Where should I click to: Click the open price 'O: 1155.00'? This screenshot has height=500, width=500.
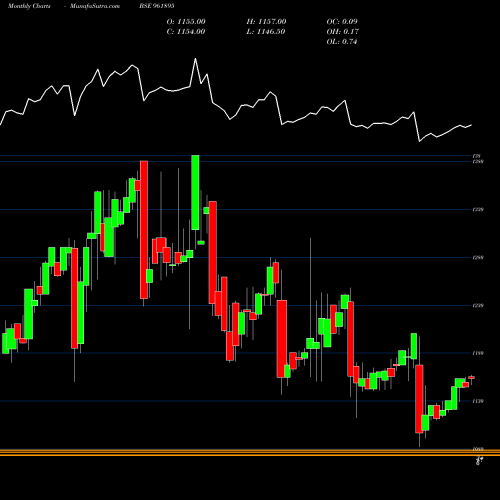coord(186,22)
